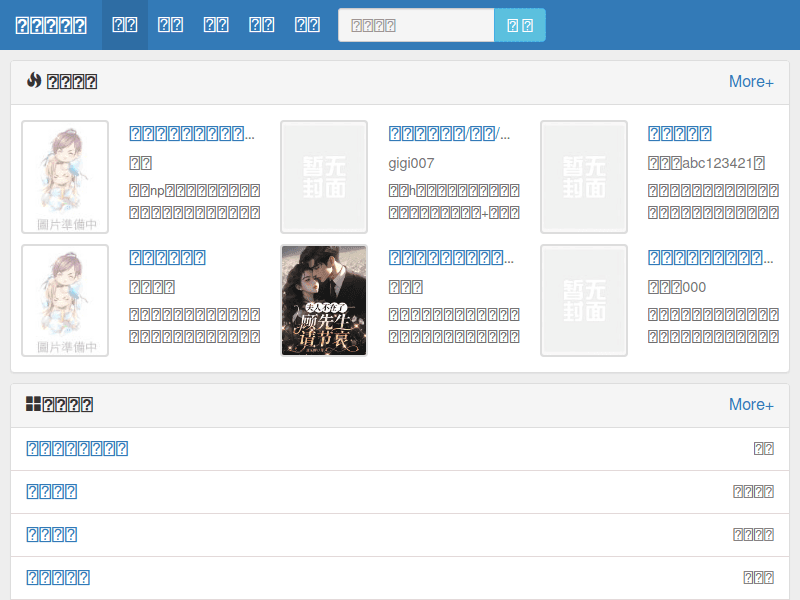
Task: Focus the search input field in navbar
Action: click(x=416, y=25)
